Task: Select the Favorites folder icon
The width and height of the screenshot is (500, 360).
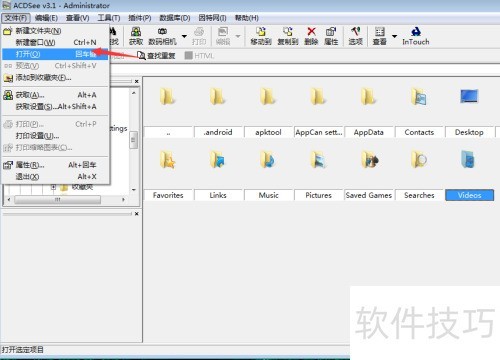Action: point(168,160)
